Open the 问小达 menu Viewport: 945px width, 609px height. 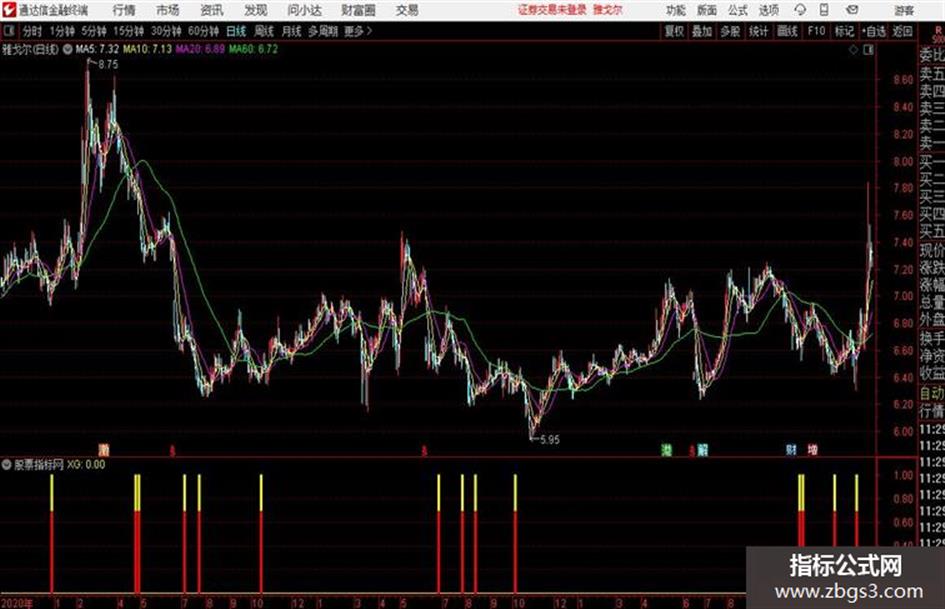coord(304,10)
